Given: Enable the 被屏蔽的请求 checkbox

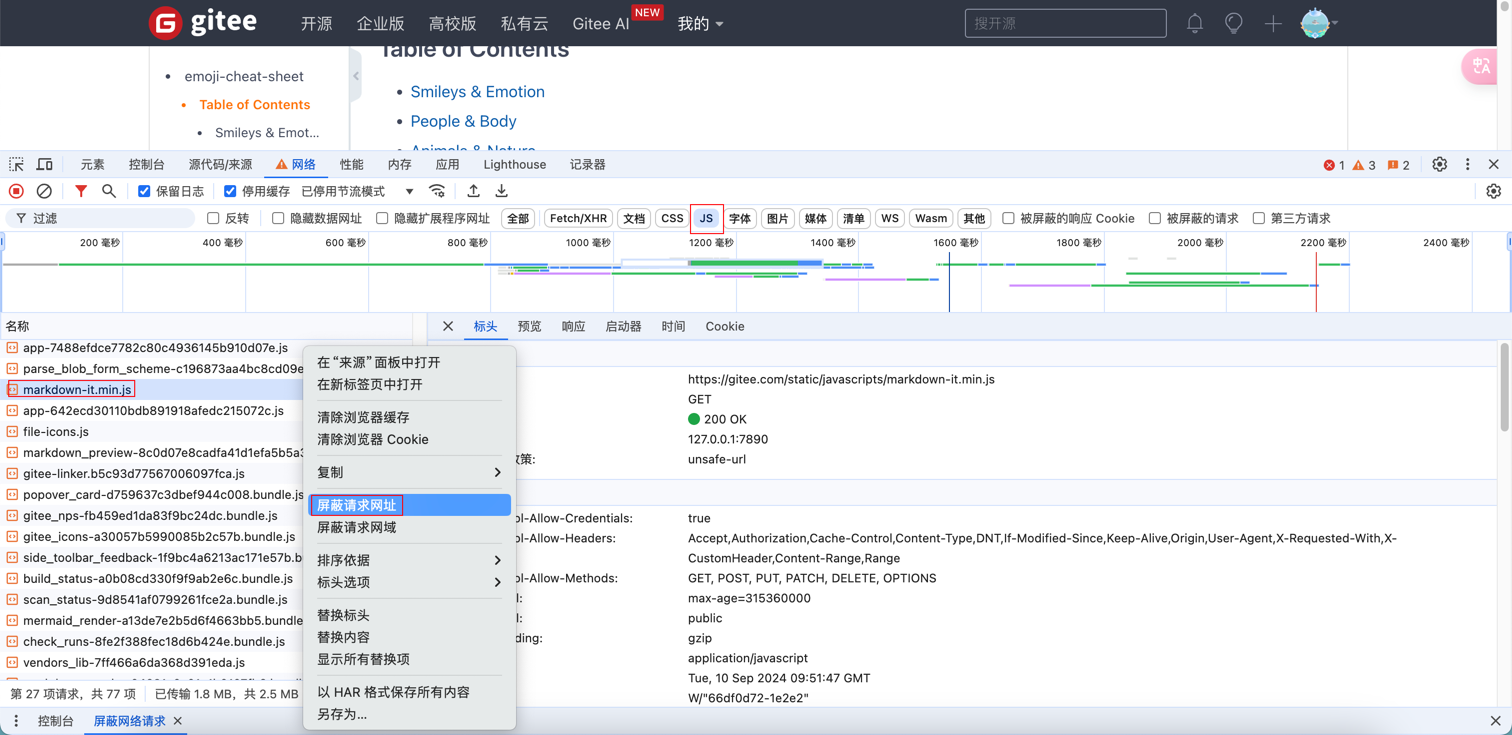Looking at the screenshot, I should [x=1155, y=218].
